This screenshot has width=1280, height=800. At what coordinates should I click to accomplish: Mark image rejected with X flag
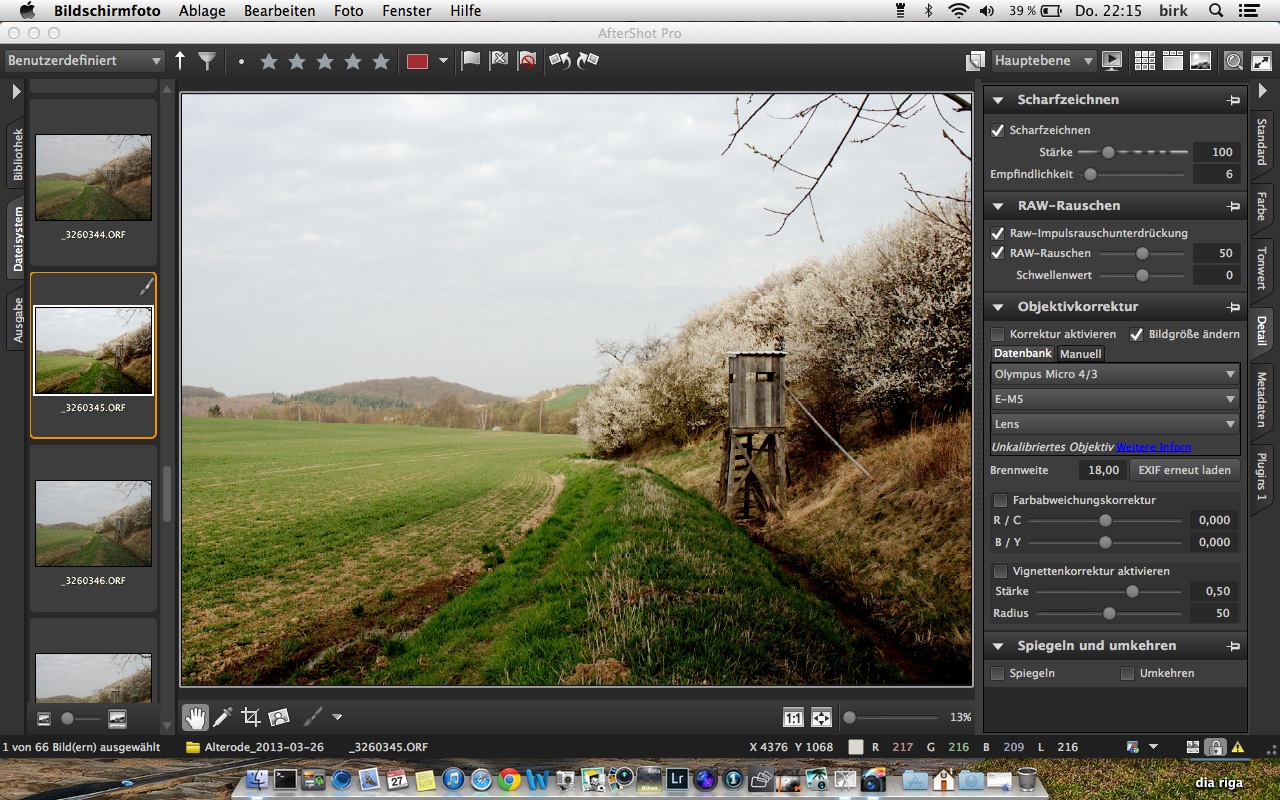click(x=499, y=61)
